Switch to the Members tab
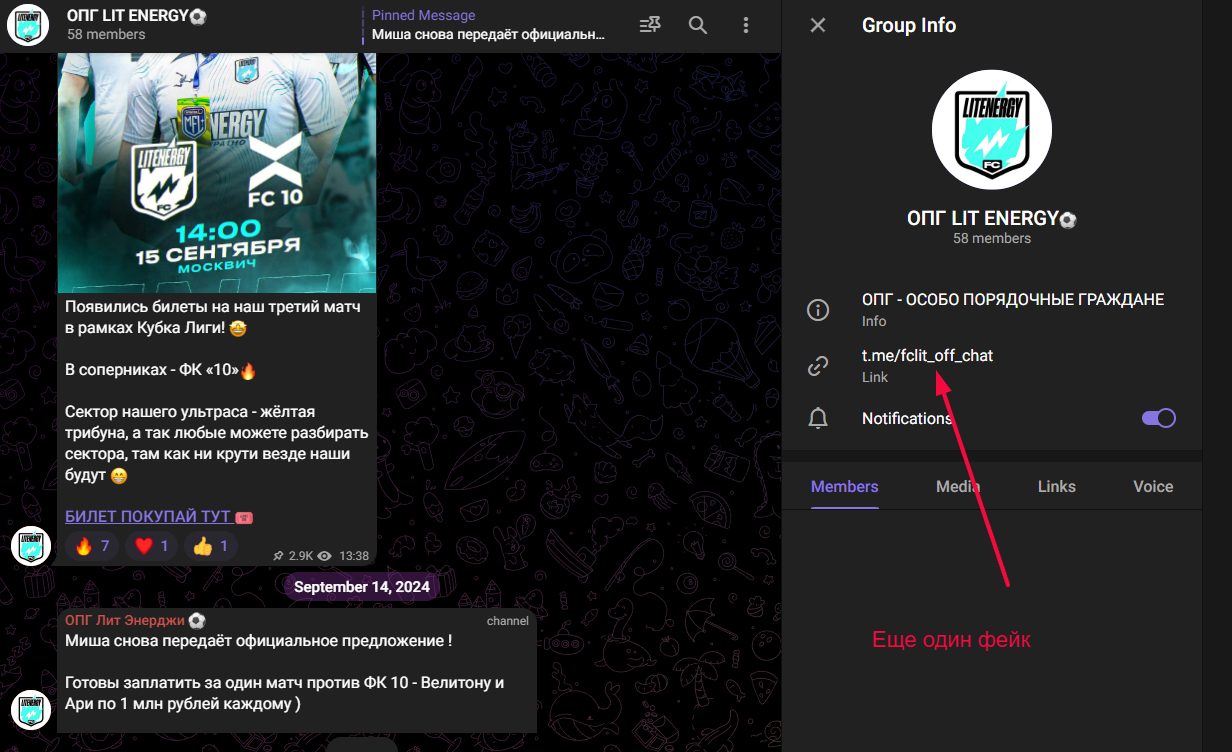 [844, 487]
